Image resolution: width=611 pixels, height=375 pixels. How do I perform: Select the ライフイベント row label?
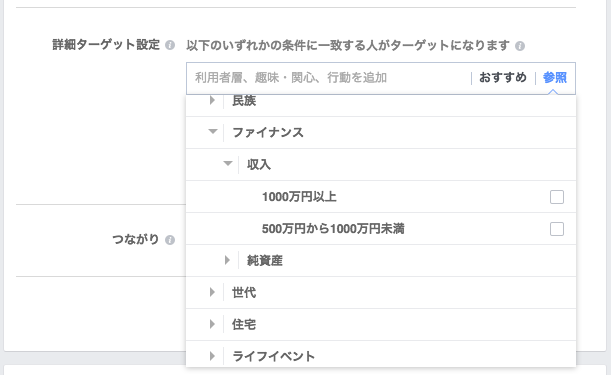274,356
